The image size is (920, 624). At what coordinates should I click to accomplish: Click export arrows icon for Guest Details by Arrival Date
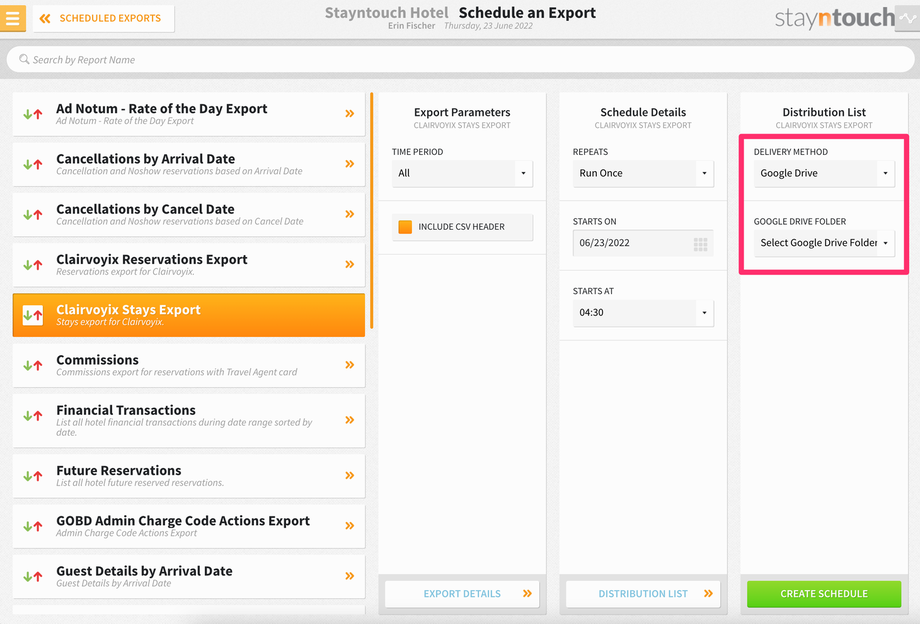33,576
